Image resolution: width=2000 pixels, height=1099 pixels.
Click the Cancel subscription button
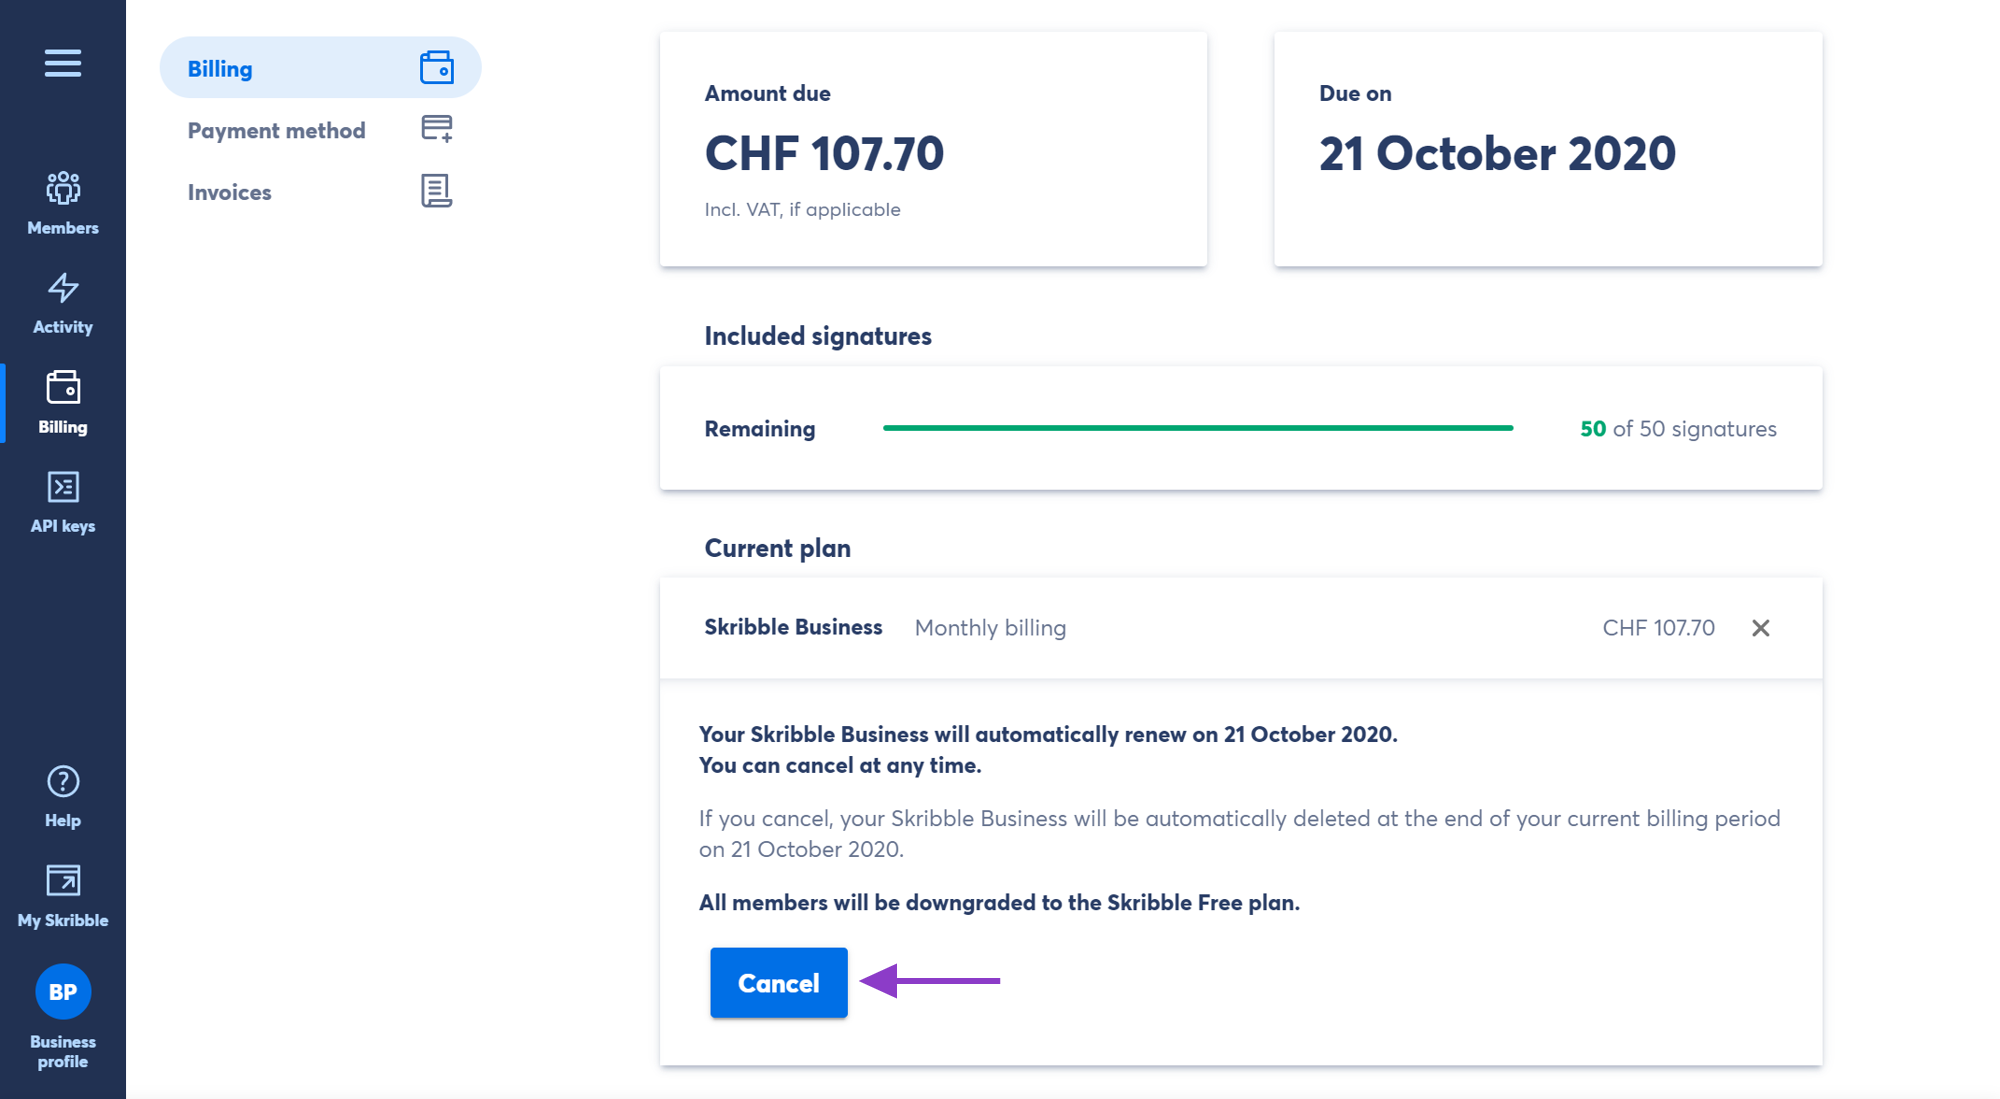pyautogui.click(x=778, y=983)
